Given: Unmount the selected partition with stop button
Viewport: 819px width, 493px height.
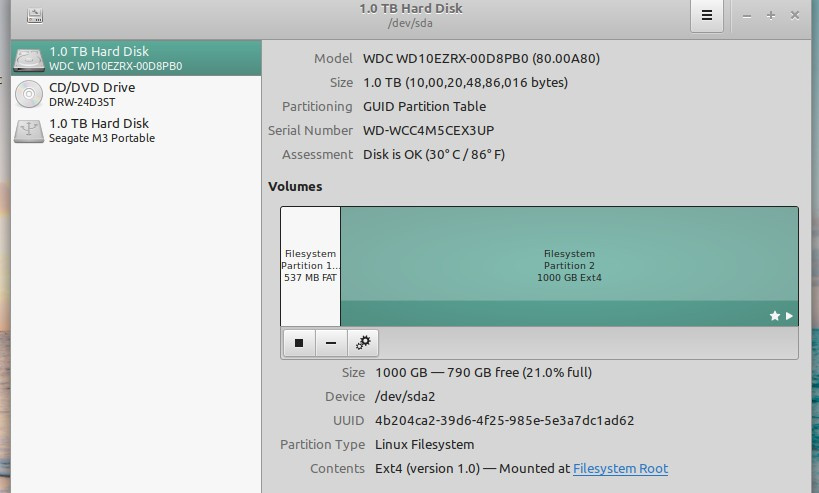Looking at the screenshot, I should tap(299, 343).
